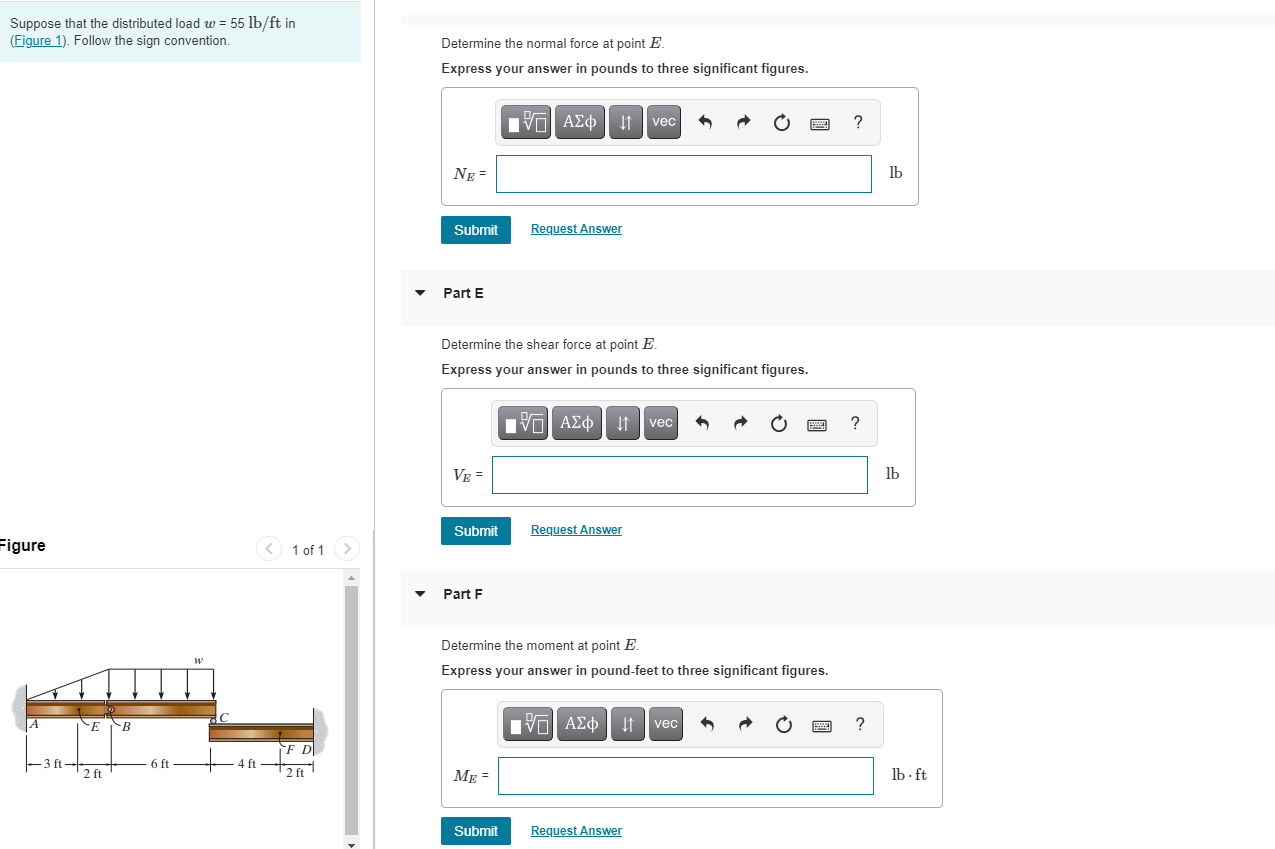Click the next figure navigation arrow

click(x=346, y=549)
